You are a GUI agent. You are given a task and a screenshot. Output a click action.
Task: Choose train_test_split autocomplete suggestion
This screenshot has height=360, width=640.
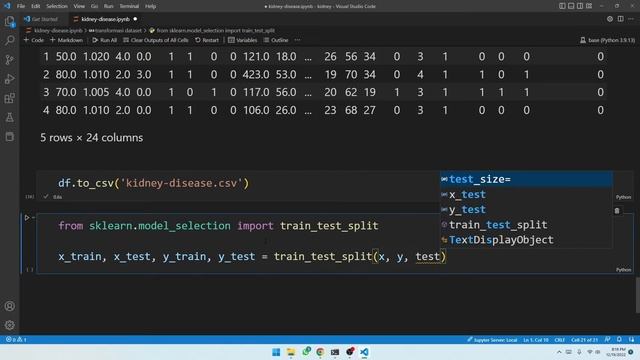pos(526,224)
